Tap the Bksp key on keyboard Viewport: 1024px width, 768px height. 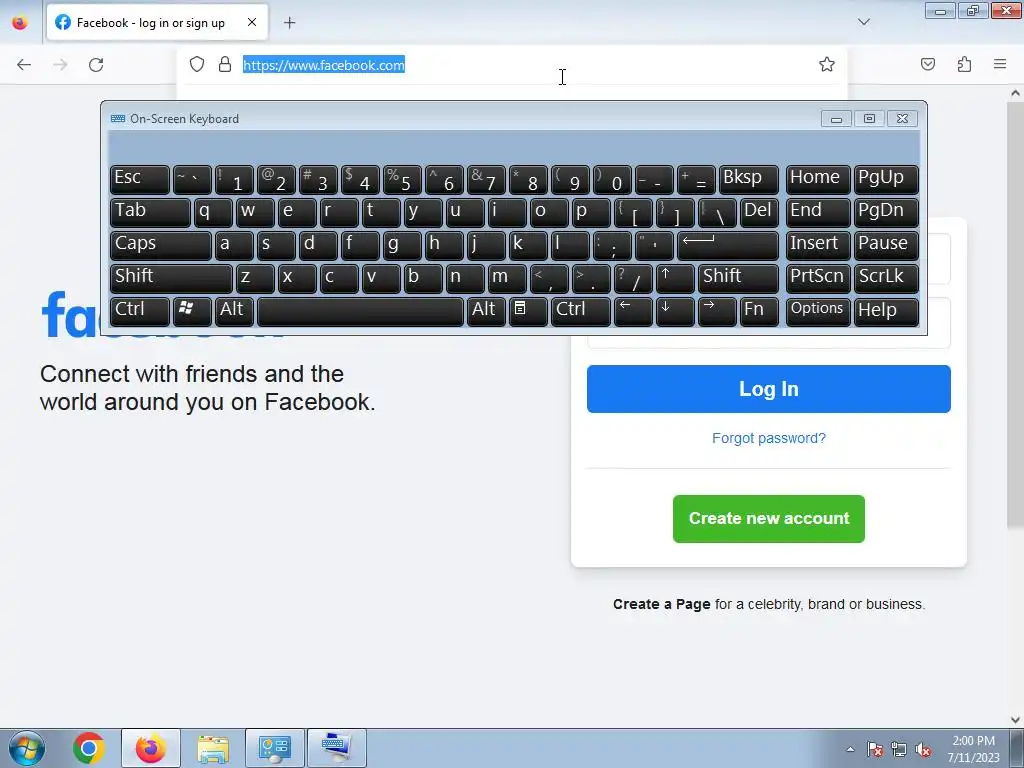click(749, 179)
